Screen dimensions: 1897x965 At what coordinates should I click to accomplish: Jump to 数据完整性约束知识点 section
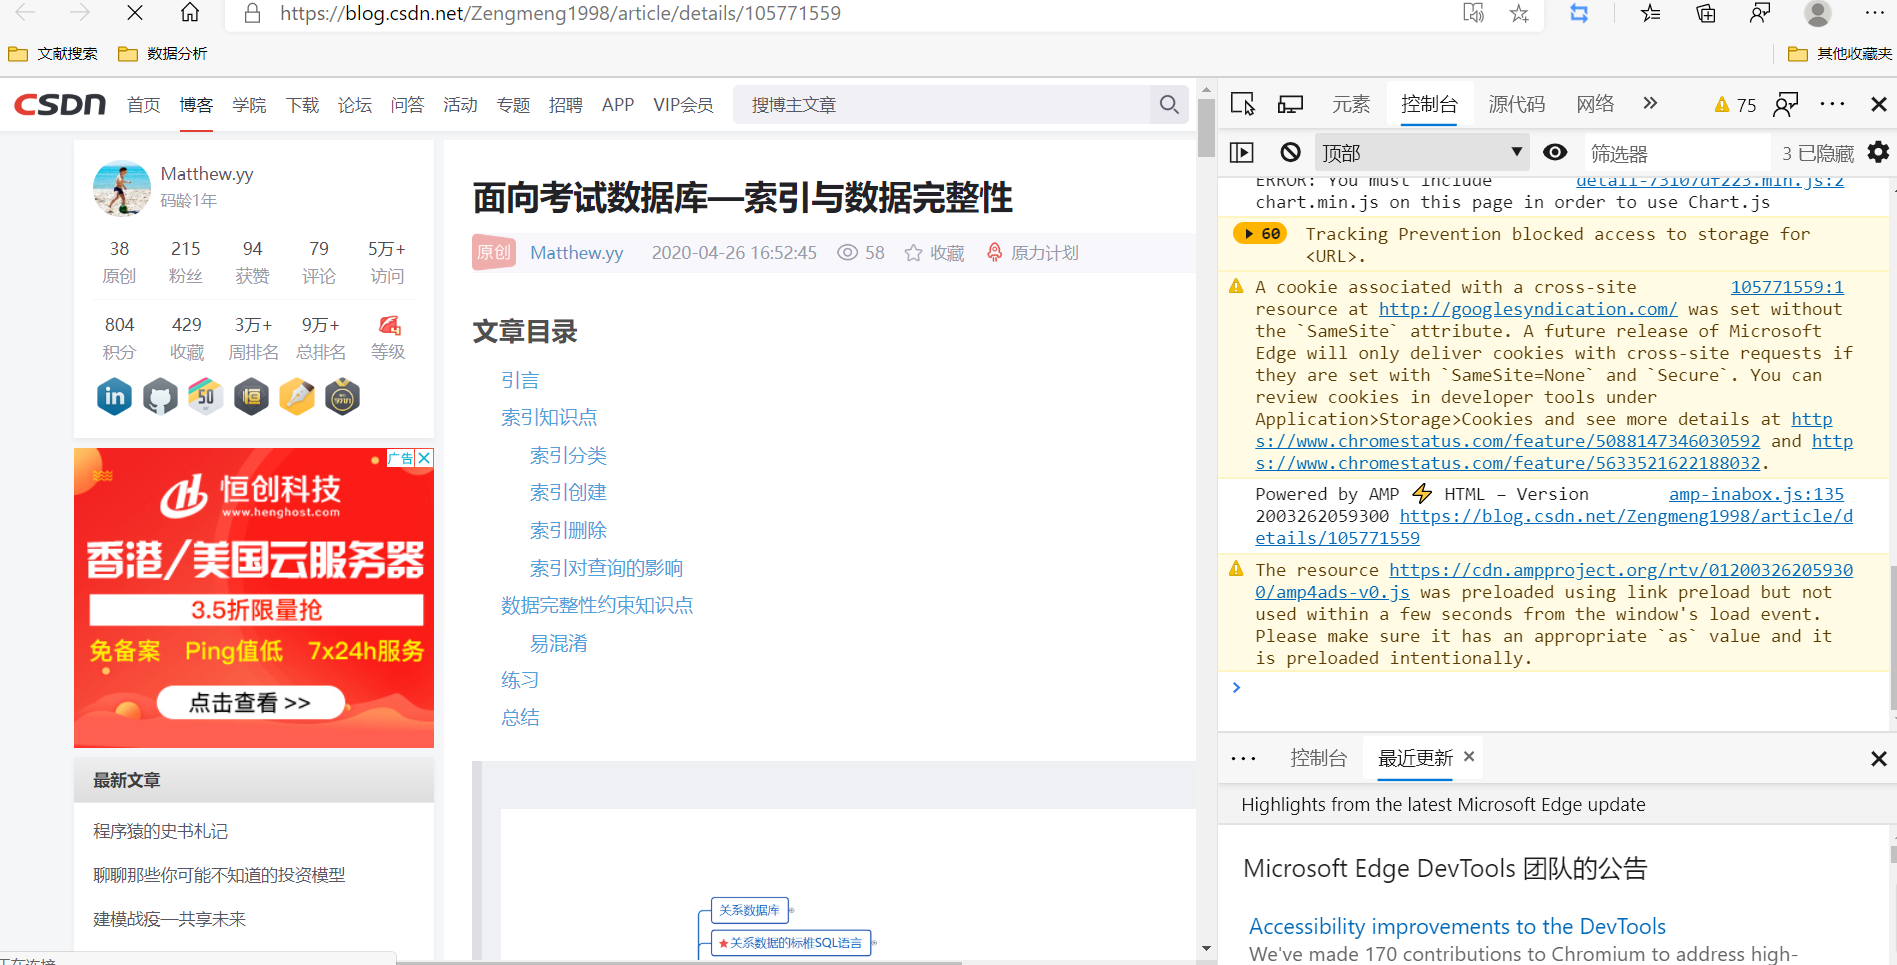(x=597, y=605)
